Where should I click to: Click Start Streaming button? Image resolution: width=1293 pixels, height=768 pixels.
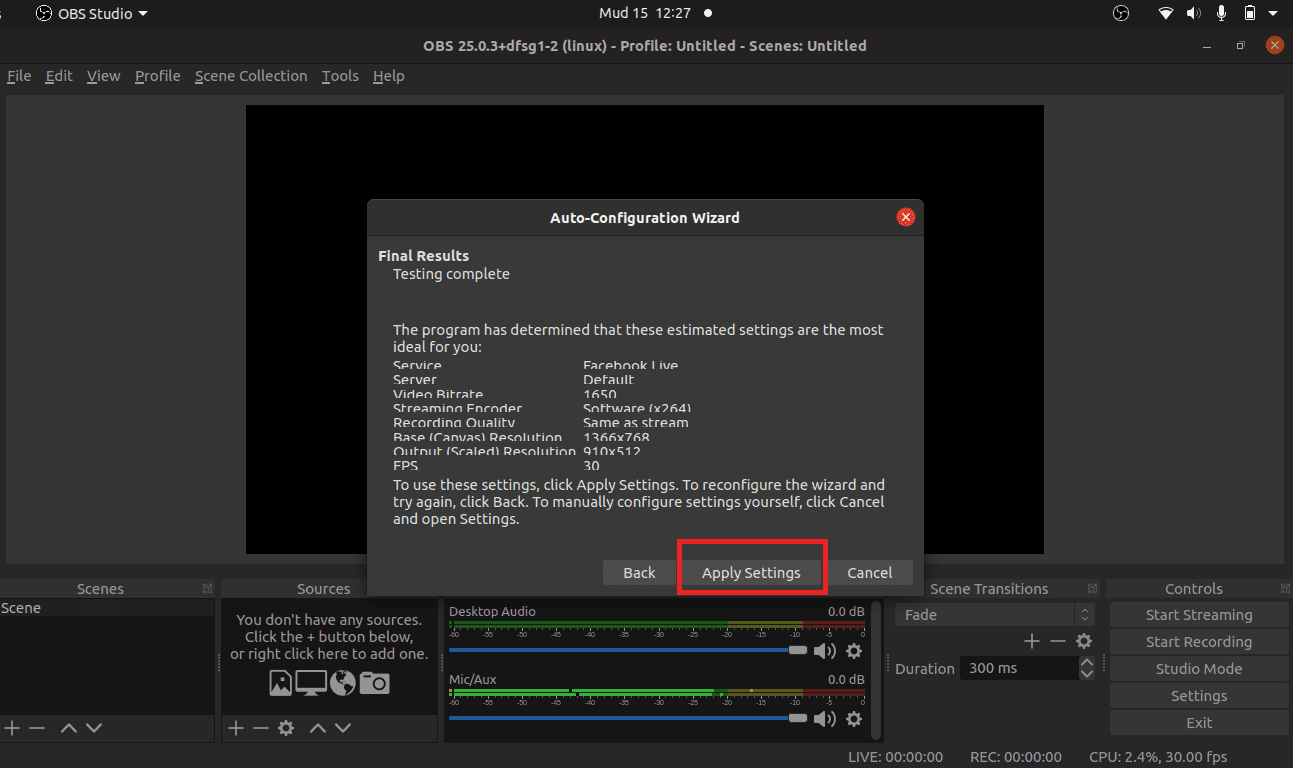tap(1199, 615)
